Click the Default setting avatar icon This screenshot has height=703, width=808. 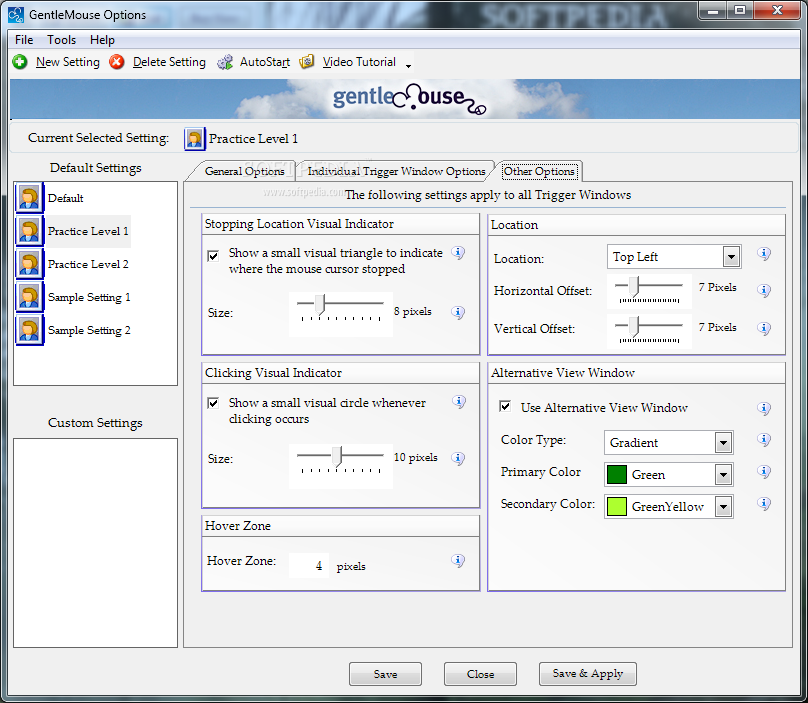point(29,198)
